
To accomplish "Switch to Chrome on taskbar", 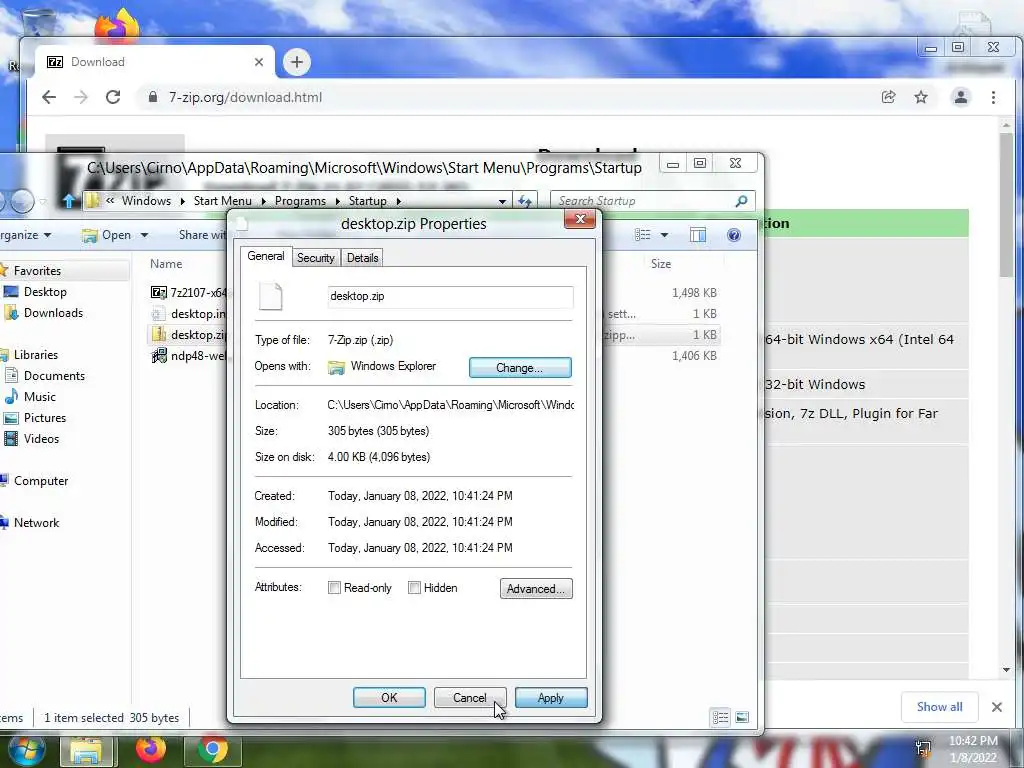I will click(x=213, y=750).
